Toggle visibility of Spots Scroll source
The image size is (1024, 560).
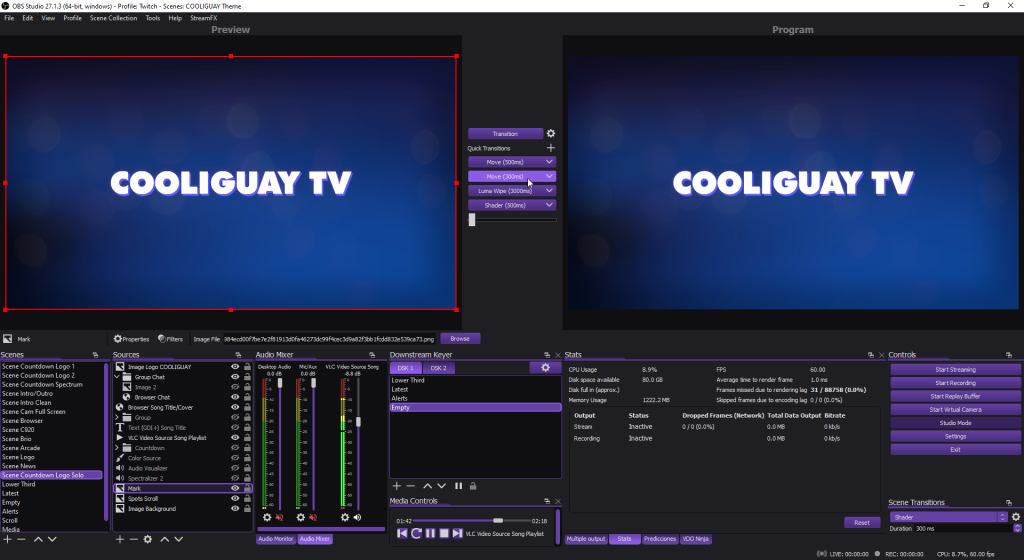click(235, 498)
